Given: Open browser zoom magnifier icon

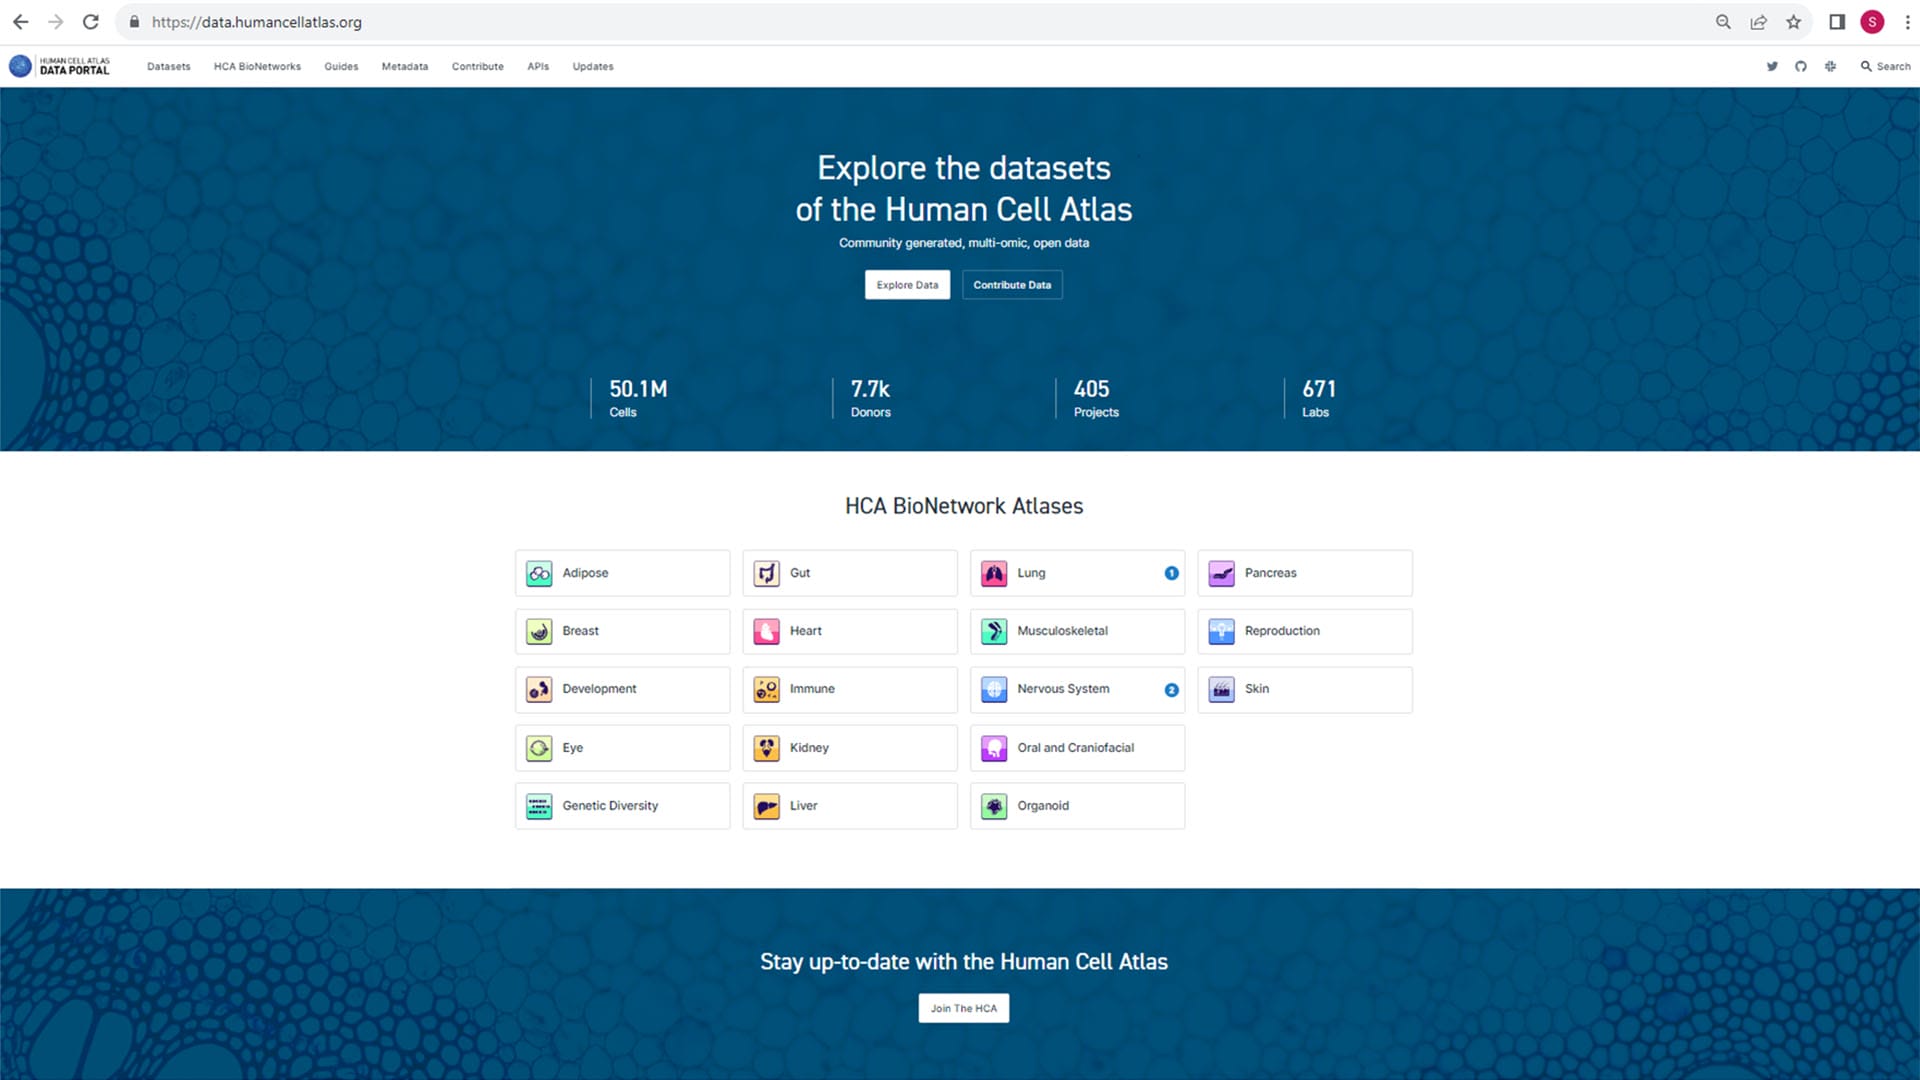Looking at the screenshot, I should (1723, 22).
